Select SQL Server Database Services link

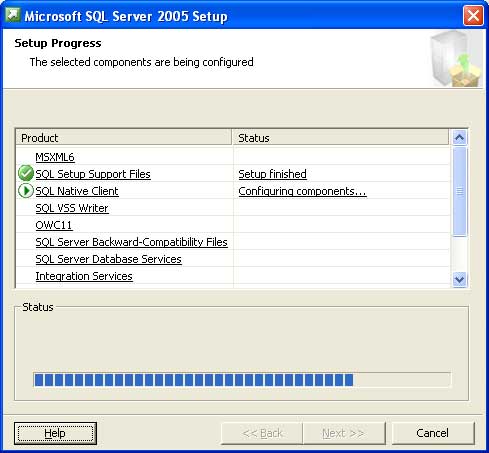109,259
